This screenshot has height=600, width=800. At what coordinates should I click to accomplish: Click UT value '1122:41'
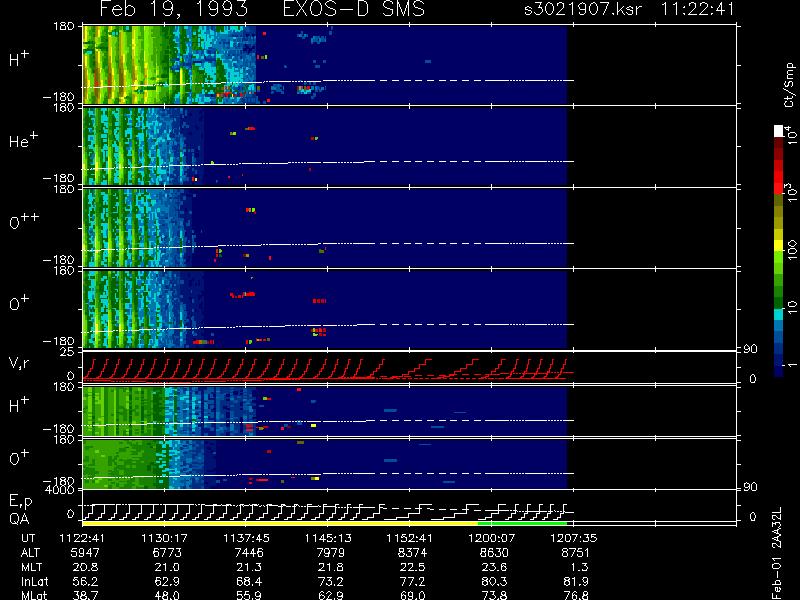83,538
